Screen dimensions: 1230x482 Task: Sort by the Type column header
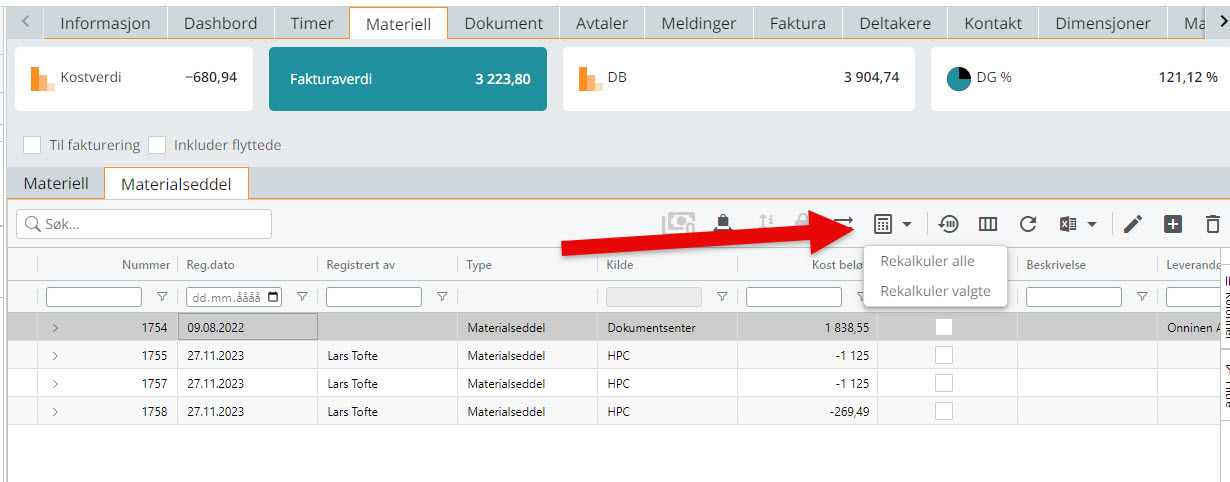(479, 265)
